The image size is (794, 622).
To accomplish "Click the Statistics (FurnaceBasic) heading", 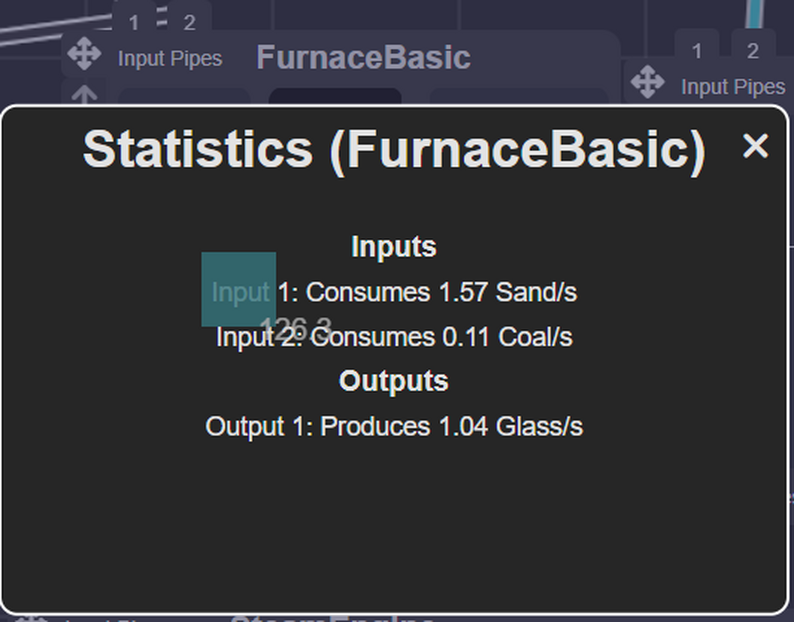I will (x=394, y=149).
